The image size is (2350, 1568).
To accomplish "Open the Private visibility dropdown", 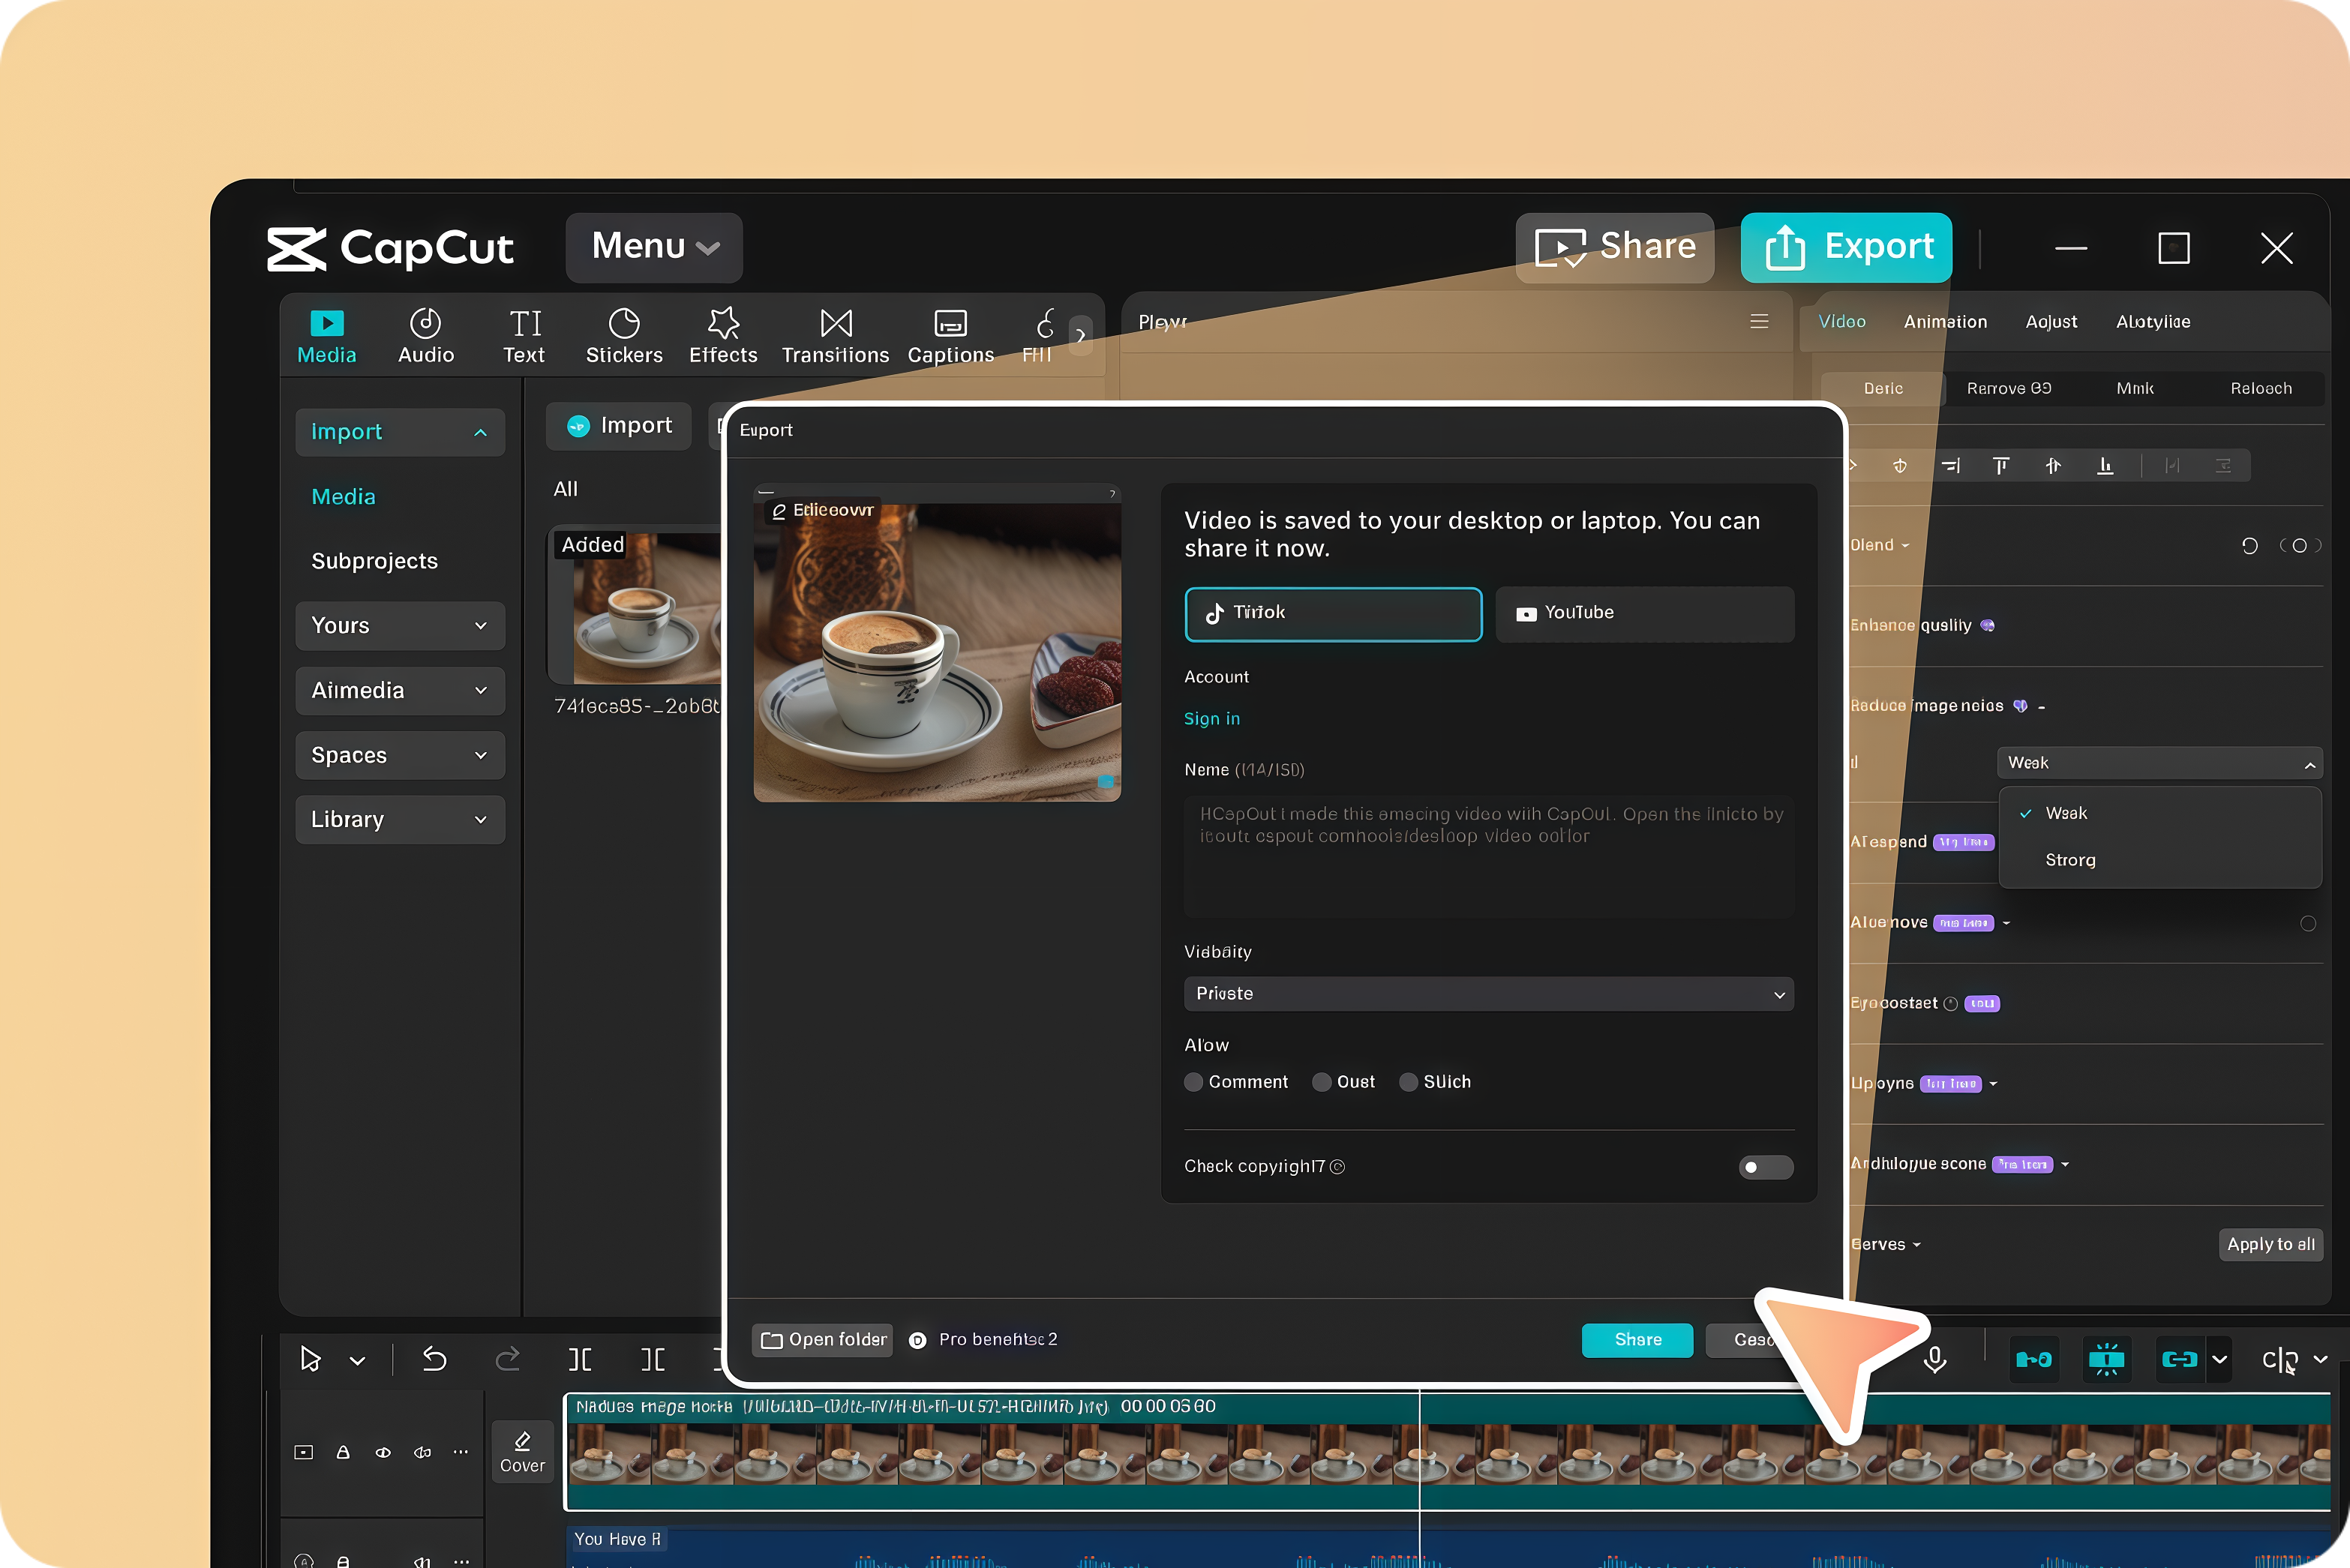I will [x=1488, y=993].
